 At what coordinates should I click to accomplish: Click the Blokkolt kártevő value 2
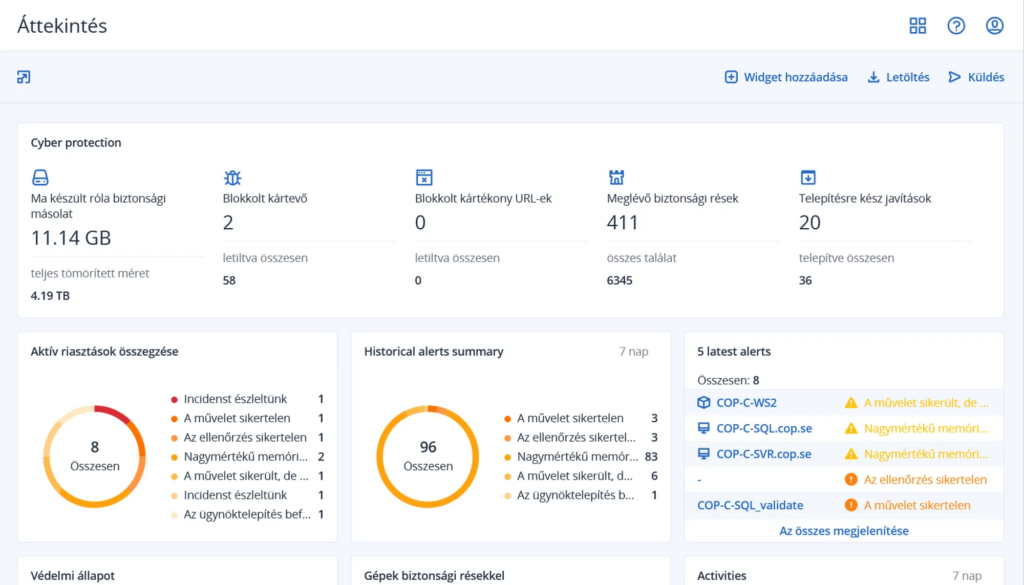click(x=228, y=223)
